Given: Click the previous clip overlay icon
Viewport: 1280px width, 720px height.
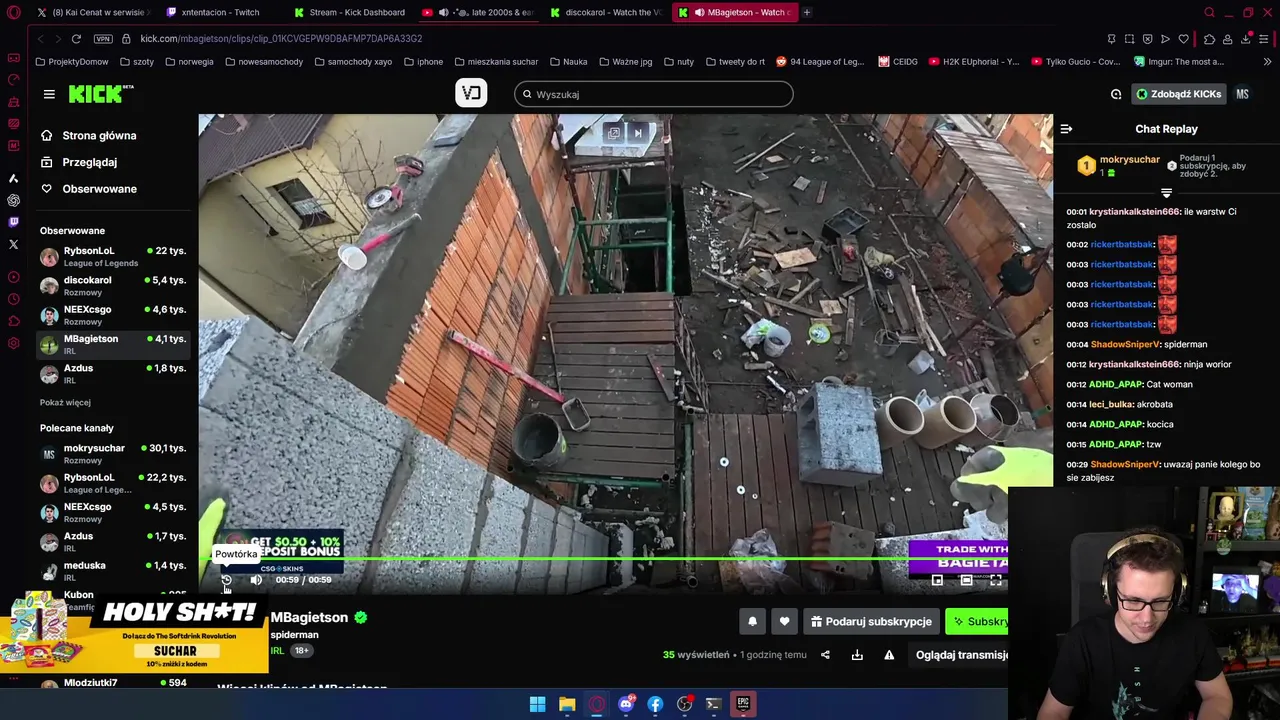Looking at the screenshot, I should pos(614,132).
